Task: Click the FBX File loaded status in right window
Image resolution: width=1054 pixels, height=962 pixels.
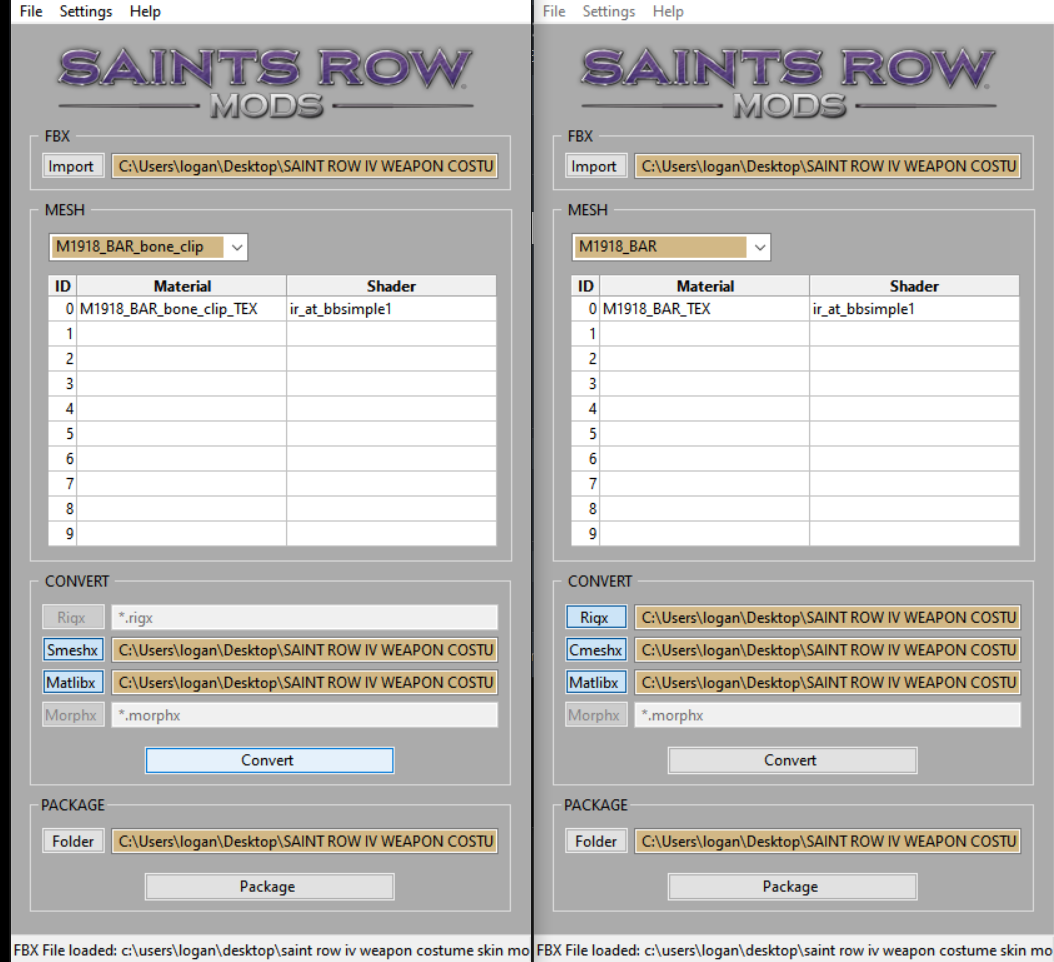Action: (x=795, y=950)
